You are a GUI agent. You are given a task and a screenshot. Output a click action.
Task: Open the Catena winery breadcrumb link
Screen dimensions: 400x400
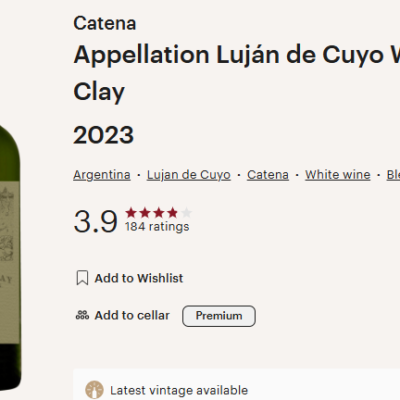point(268,175)
